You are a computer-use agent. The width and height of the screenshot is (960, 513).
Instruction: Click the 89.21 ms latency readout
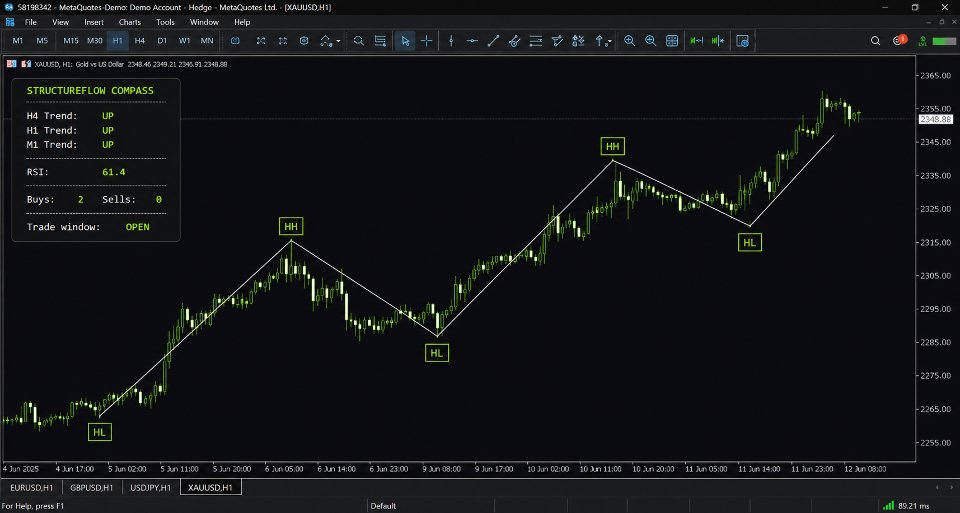click(x=913, y=506)
